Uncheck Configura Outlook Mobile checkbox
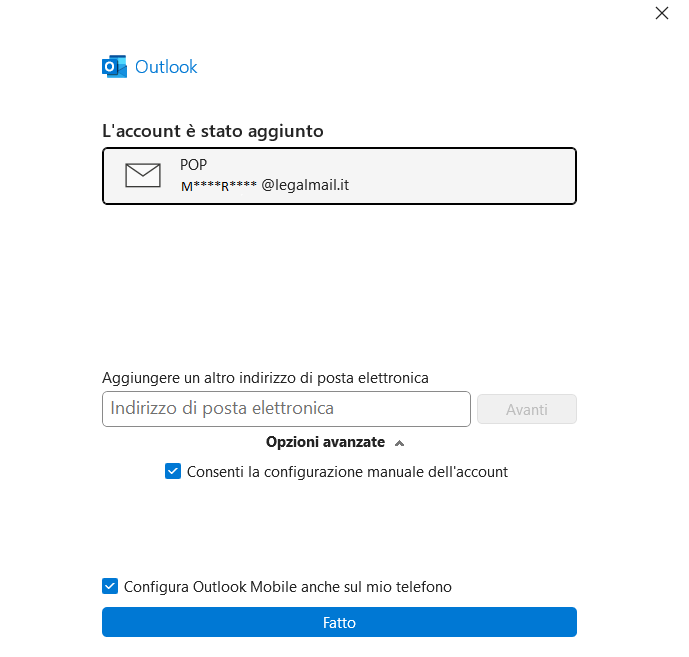 [x=110, y=587]
